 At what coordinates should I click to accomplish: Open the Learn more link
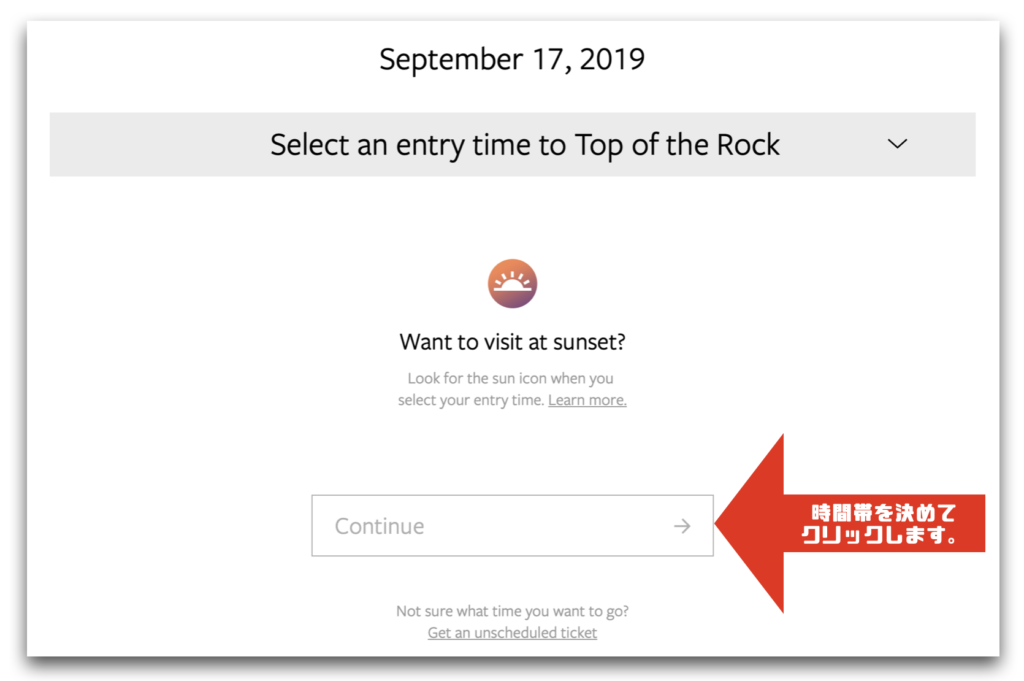click(587, 400)
